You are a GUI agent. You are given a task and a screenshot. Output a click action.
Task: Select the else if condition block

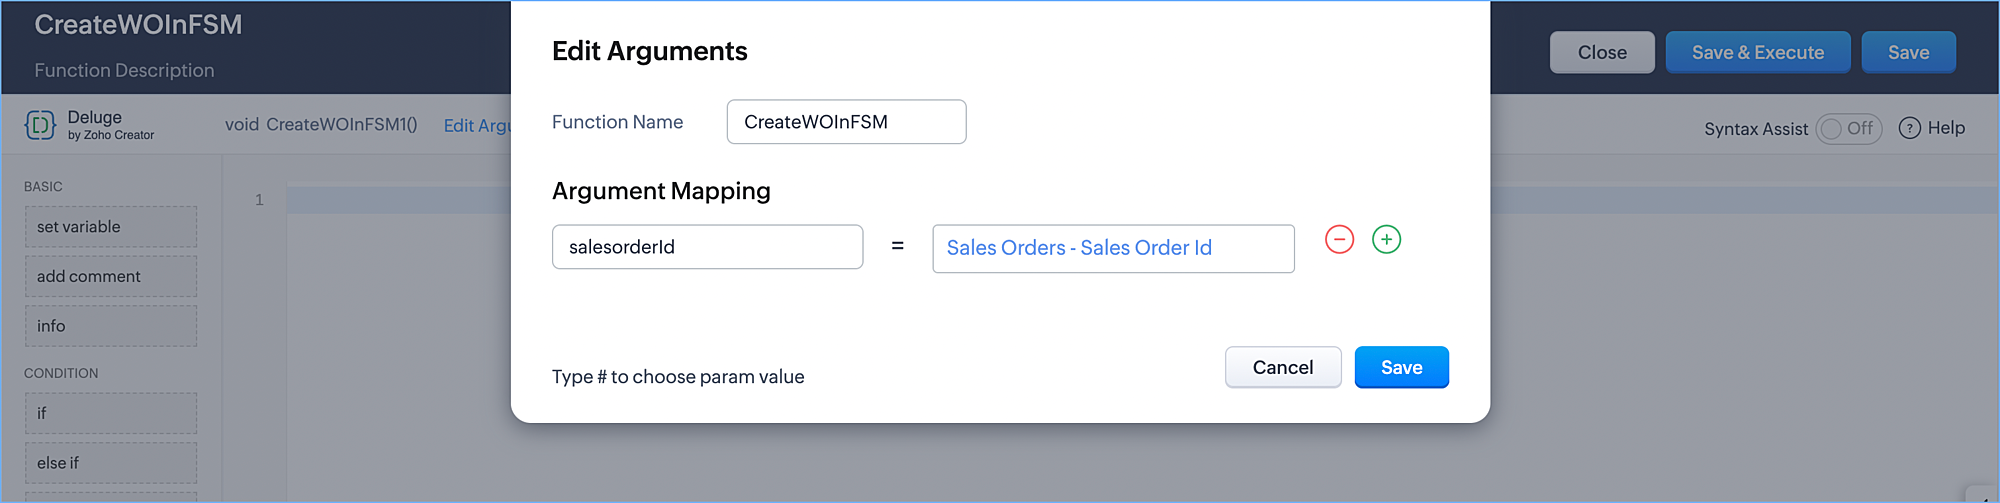[111, 463]
